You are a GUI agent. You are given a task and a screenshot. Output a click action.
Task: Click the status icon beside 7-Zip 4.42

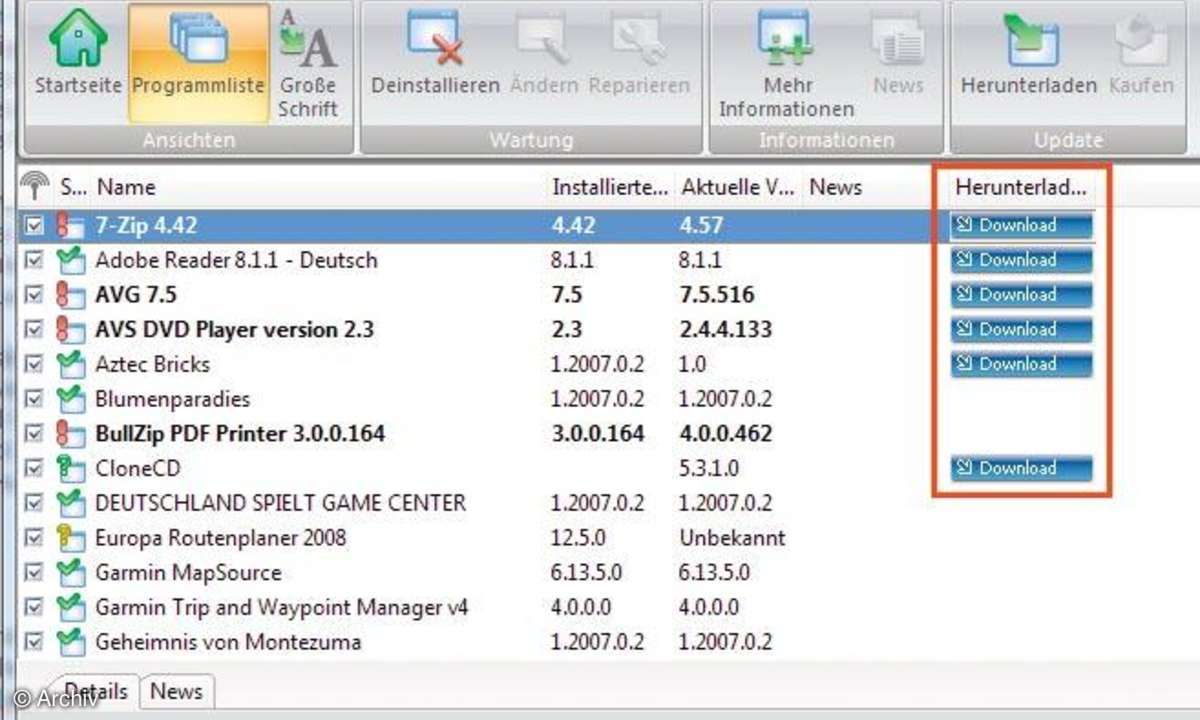click(70, 226)
